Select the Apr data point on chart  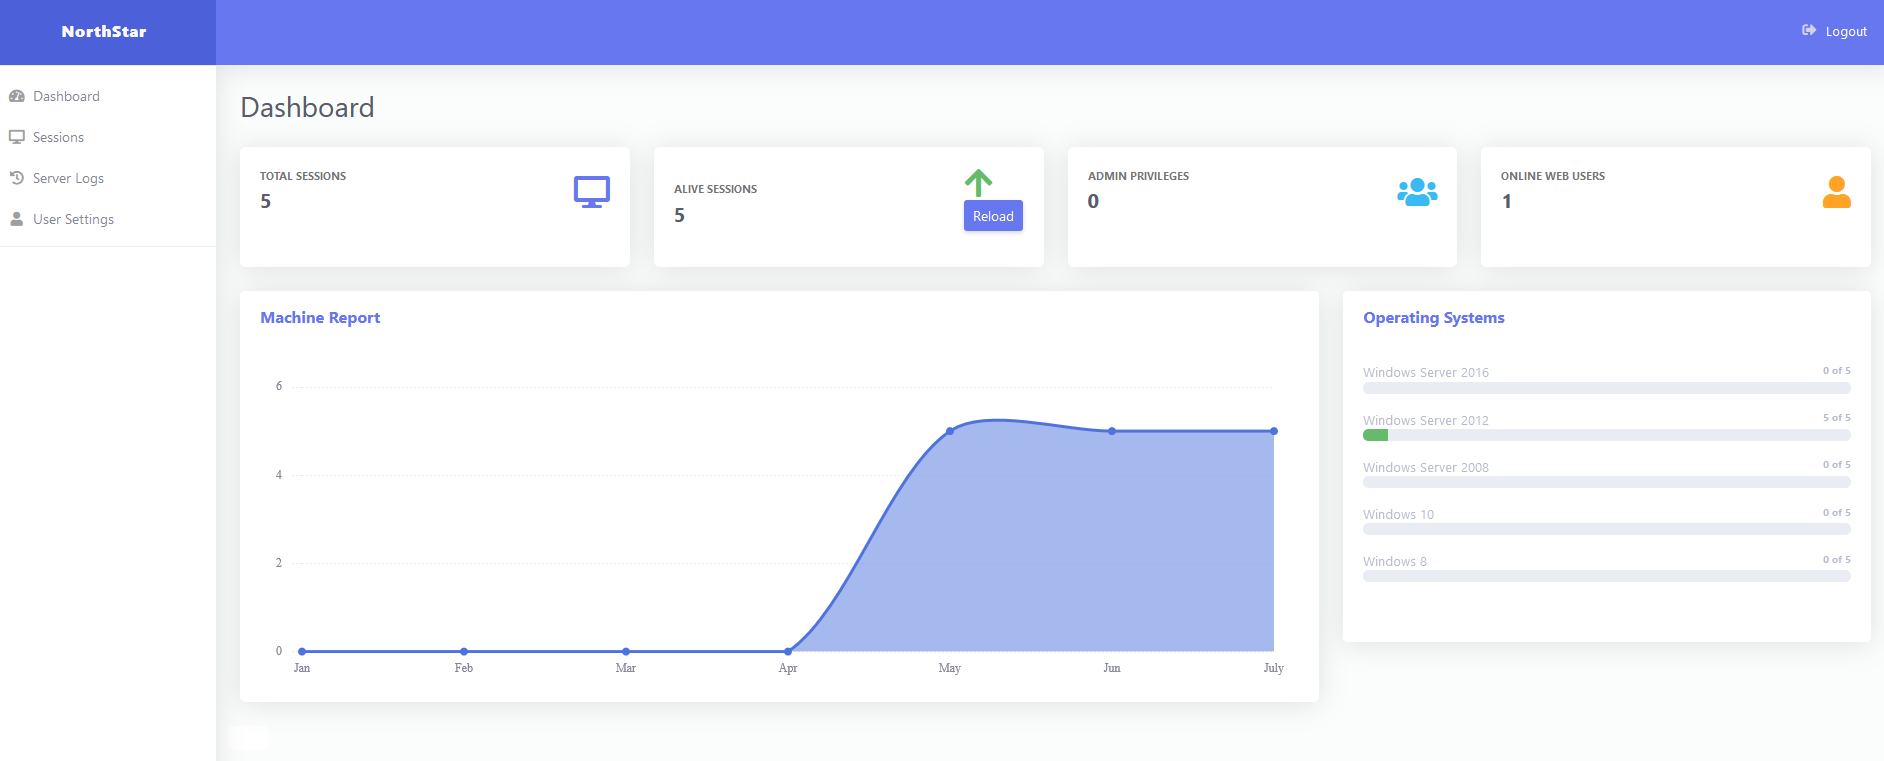point(788,651)
